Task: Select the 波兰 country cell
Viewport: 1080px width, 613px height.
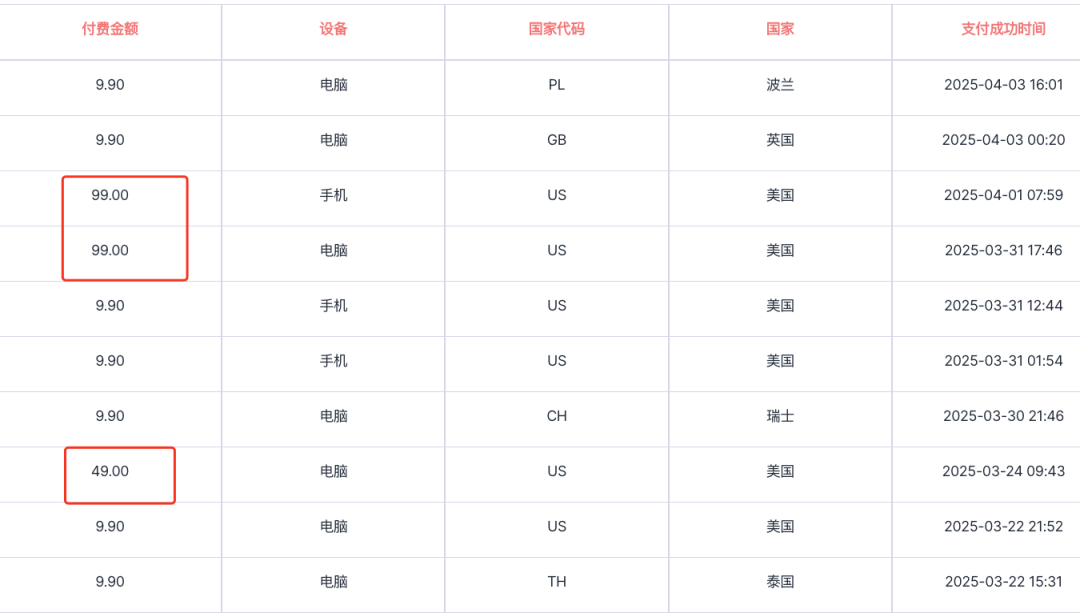Action: pos(780,85)
